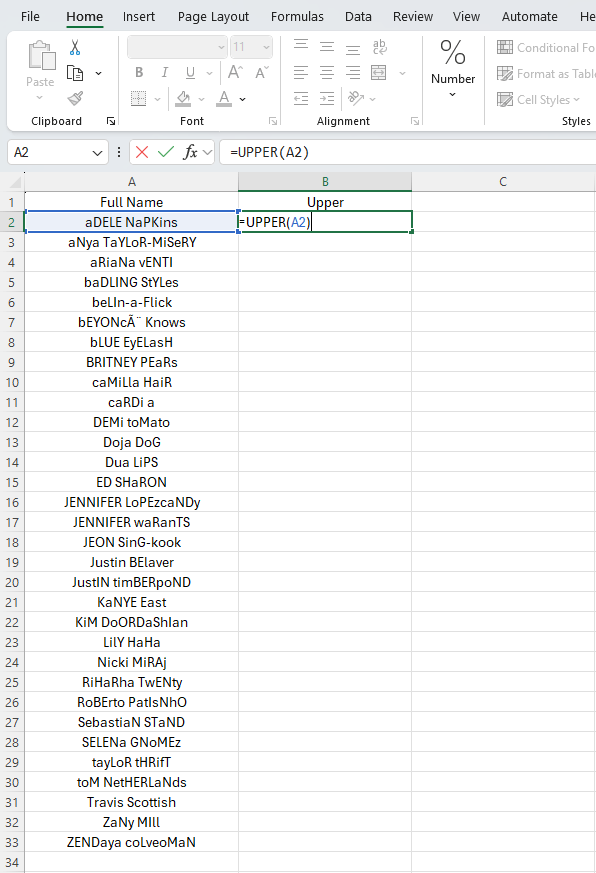Toggle Wrap Text icon

point(379,46)
